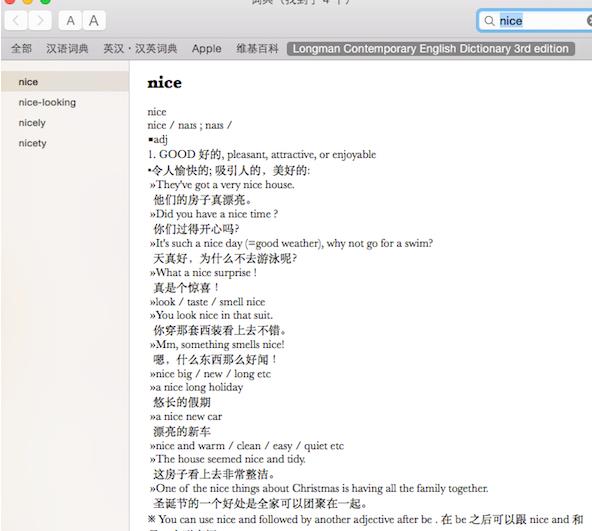Viewport: 592px width, 531px height.
Task: Click the translation '真是个惊喜！'
Action: (187, 287)
